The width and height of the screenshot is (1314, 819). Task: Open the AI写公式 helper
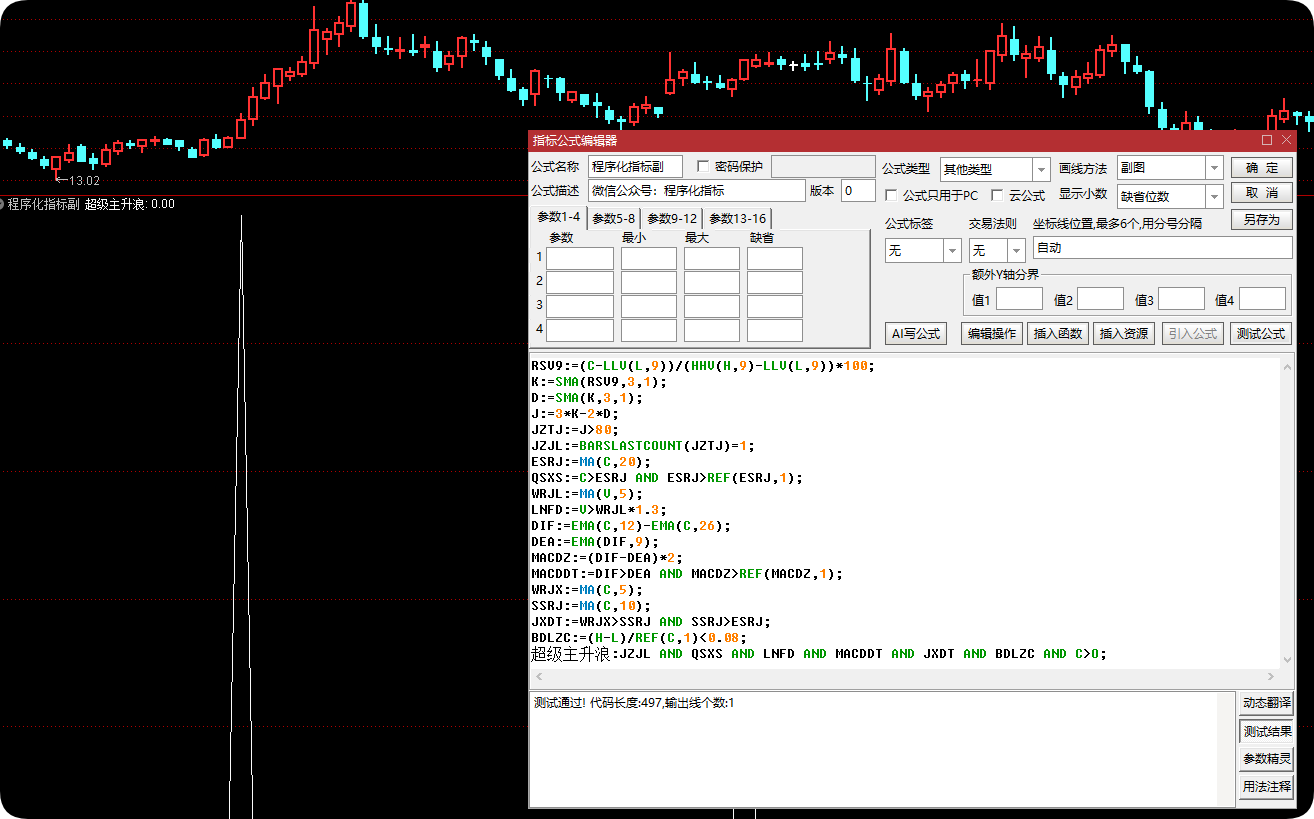916,333
